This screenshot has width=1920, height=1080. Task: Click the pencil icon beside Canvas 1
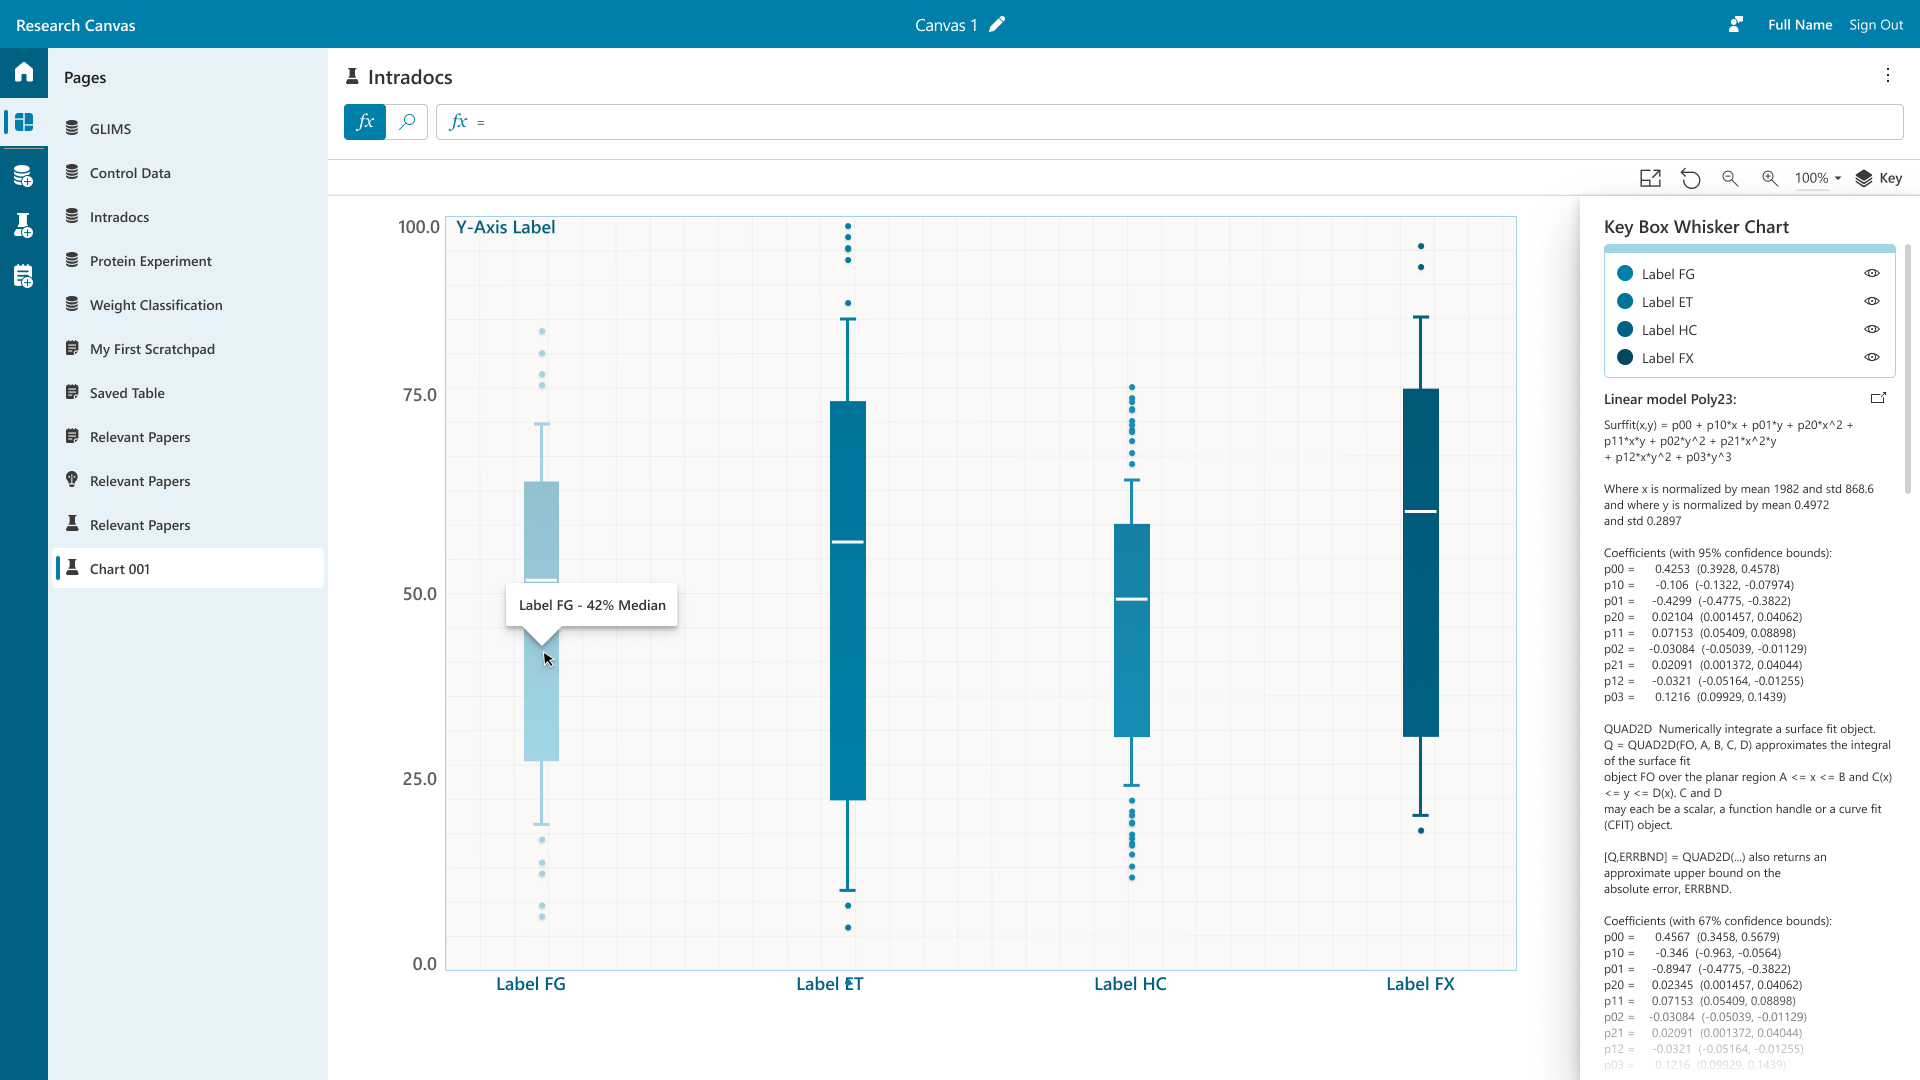point(997,25)
